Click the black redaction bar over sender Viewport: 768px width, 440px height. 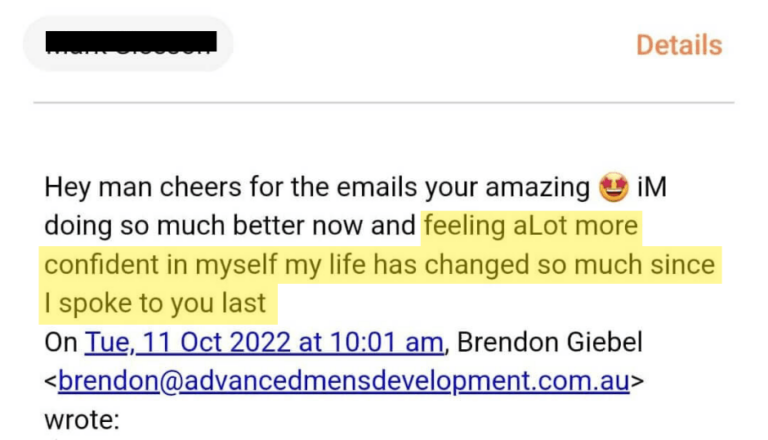[131, 42]
